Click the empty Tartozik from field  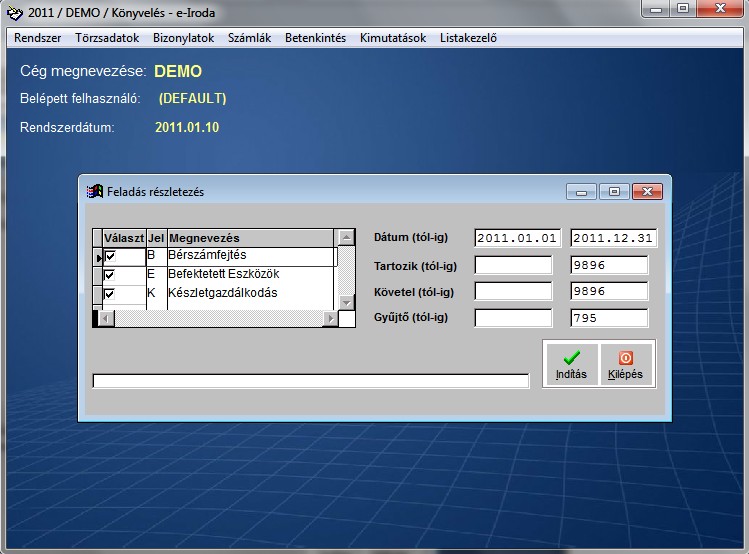click(513, 265)
